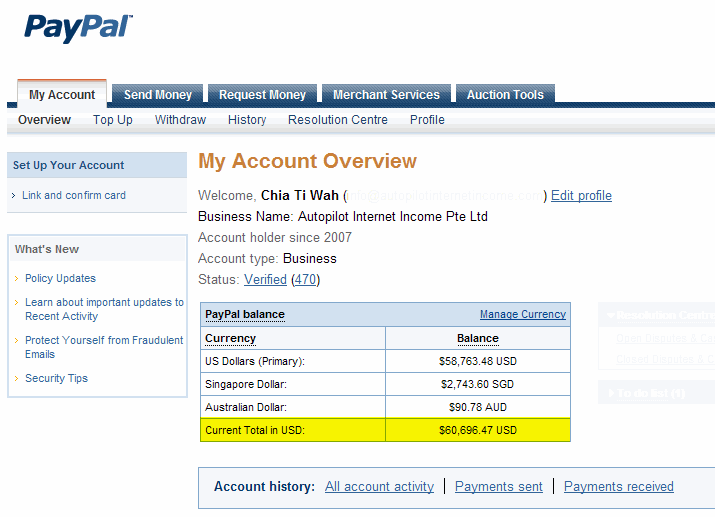715x517 pixels.
Task: Select the $58,763.48 USD balance value
Action: (478, 361)
